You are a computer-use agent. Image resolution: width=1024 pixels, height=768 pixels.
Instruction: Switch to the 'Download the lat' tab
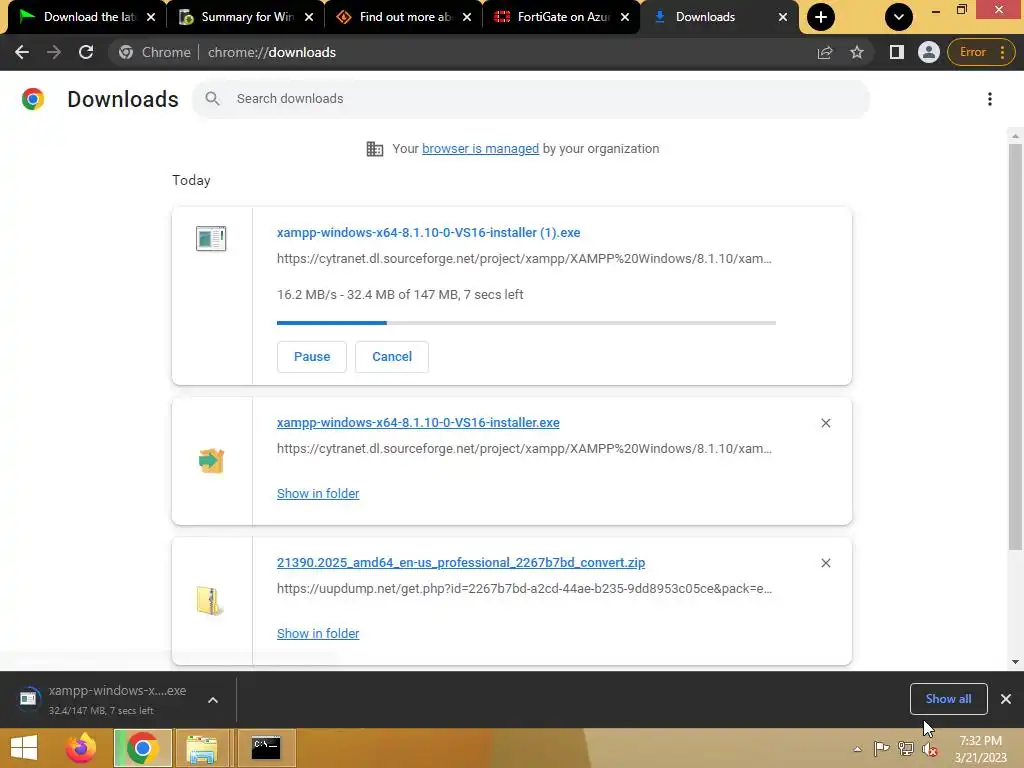86,17
